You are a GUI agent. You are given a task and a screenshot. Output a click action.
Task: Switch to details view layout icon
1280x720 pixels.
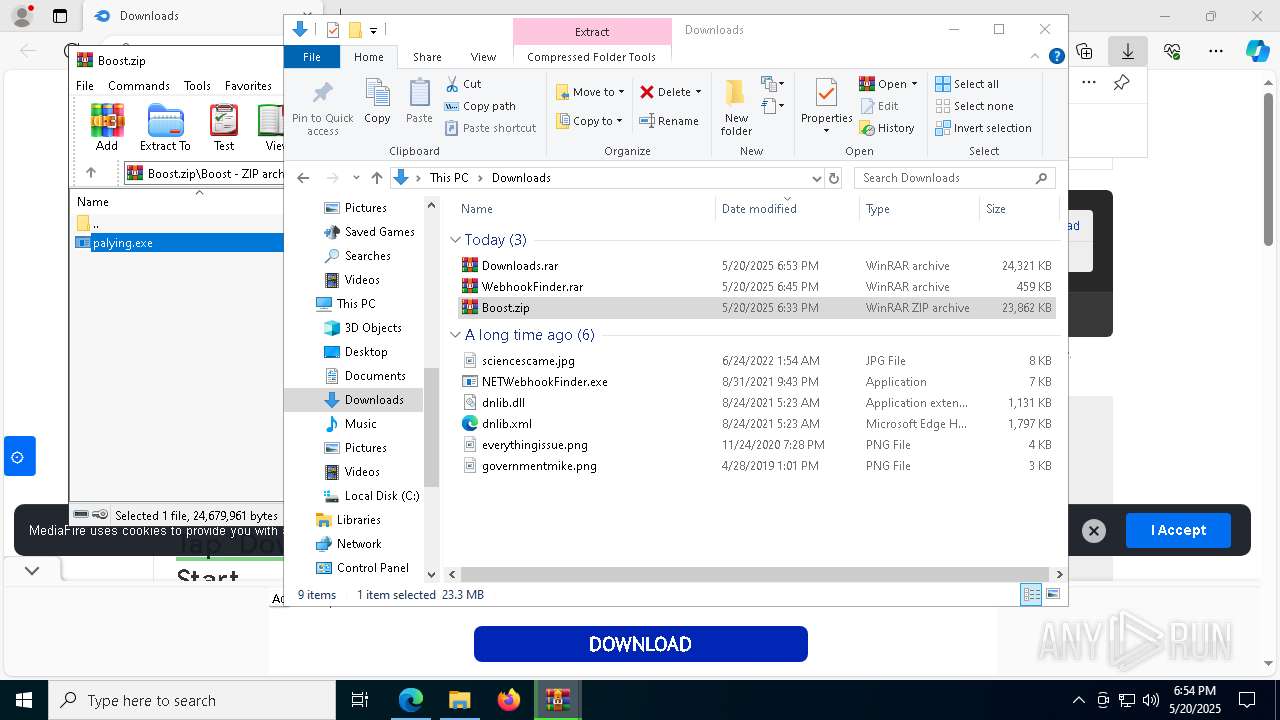point(1031,594)
